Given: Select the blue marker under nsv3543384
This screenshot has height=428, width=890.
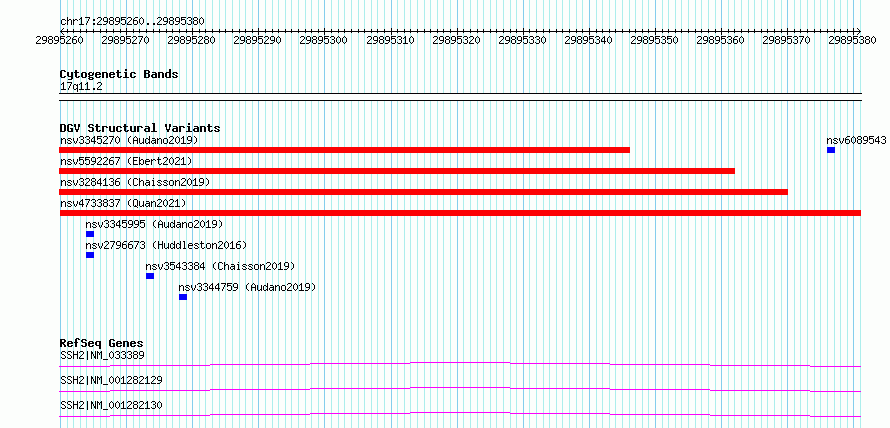Looking at the screenshot, I should pos(150,276).
